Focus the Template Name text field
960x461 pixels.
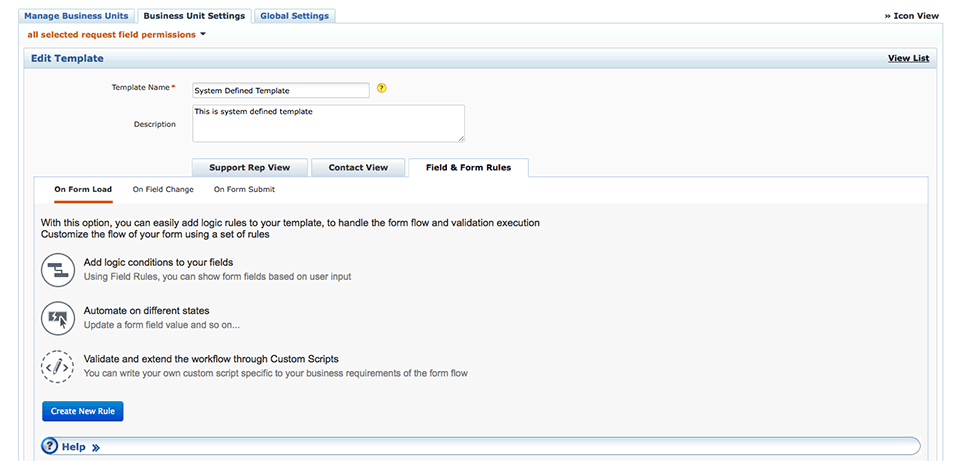[x=280, y=90]
